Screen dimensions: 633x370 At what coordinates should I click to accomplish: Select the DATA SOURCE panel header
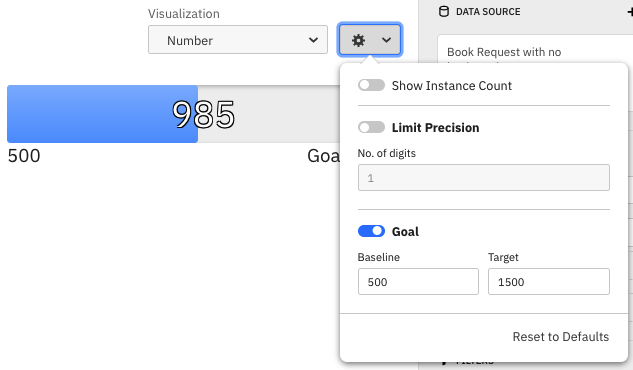(x=526, y=12)
